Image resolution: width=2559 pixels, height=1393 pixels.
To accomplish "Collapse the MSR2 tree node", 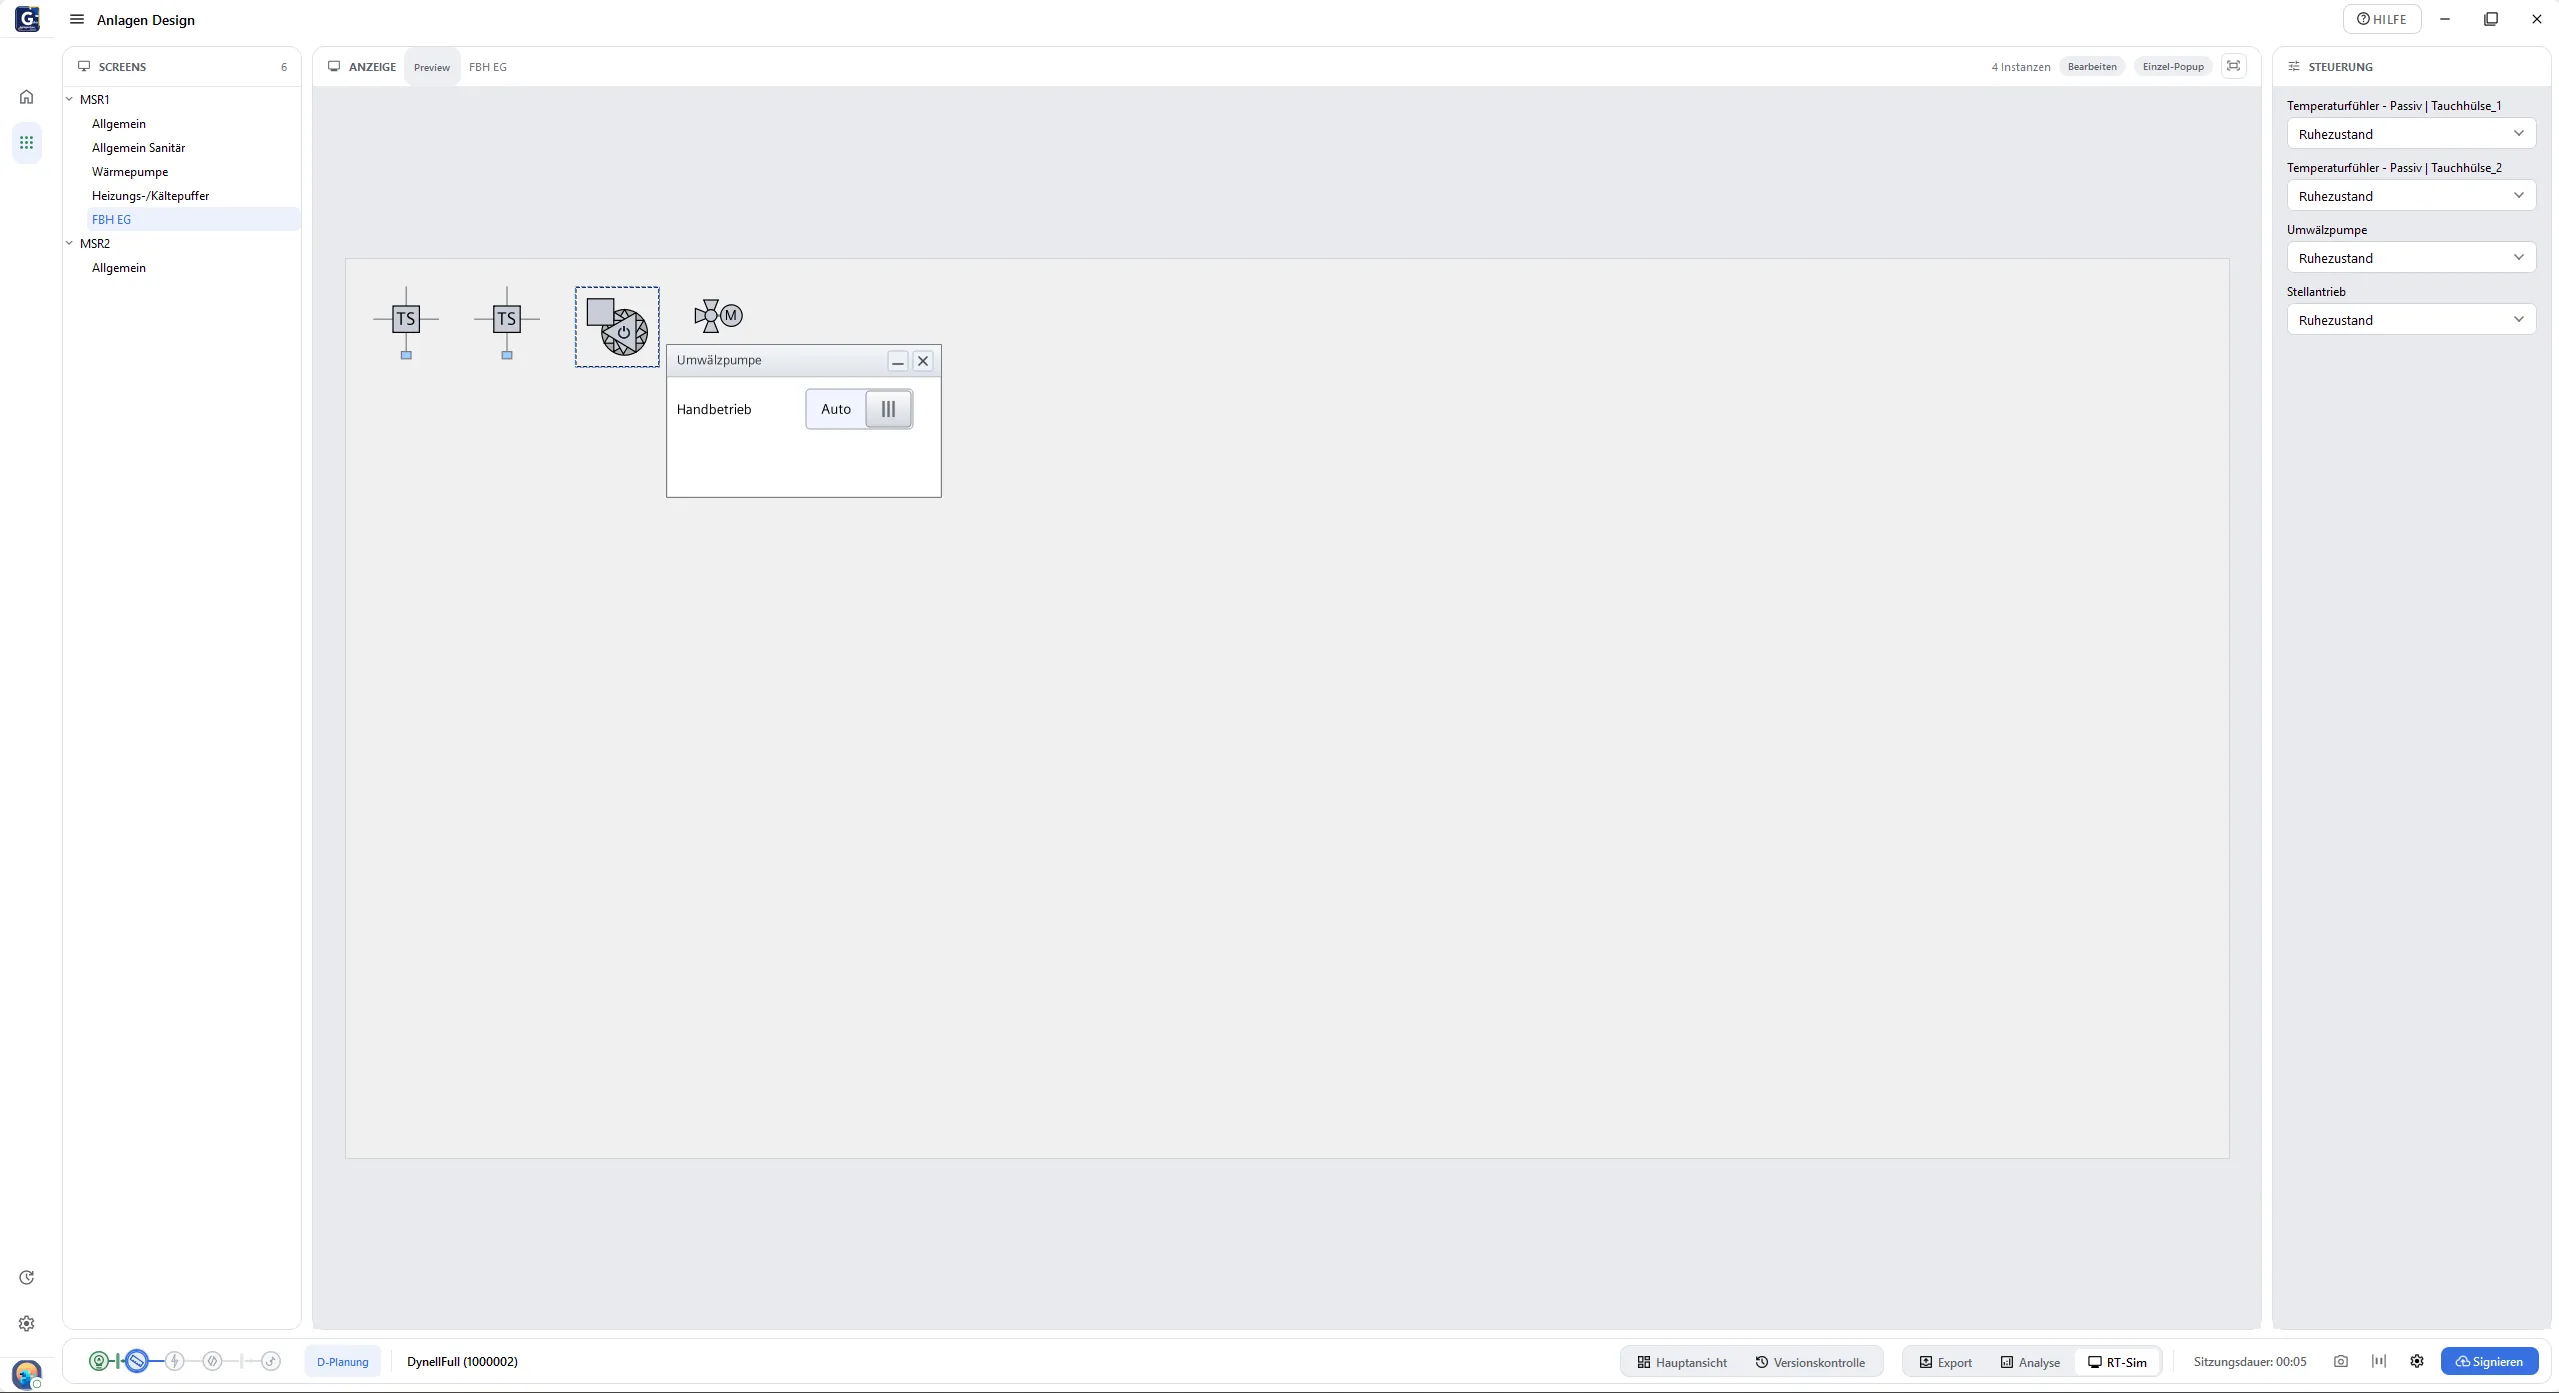I will 70,243.
